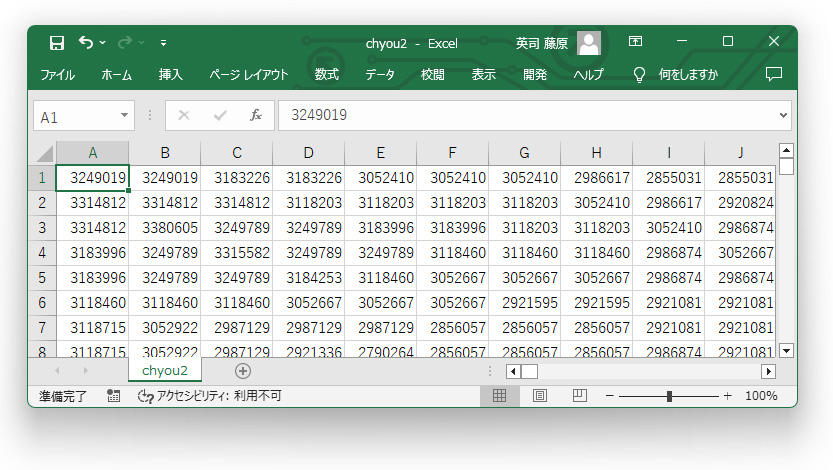Open the ホーム ribbon tab
833x470 pixels.
click(116, 74)
